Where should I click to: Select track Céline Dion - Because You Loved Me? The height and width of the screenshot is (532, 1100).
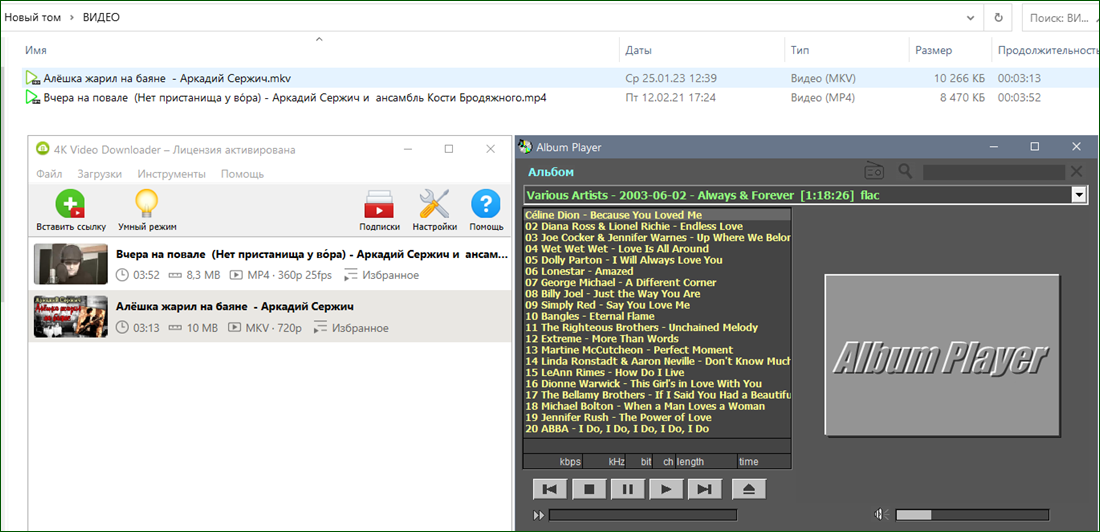point(657,215)
